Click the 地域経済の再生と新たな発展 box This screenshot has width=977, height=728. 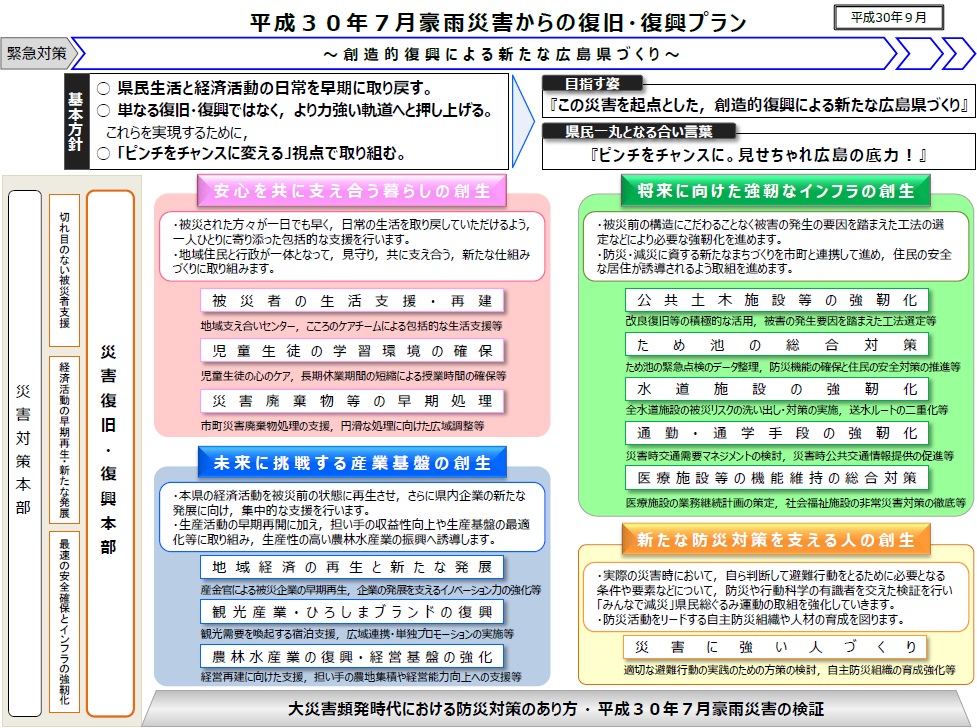[x=352, y=567]
